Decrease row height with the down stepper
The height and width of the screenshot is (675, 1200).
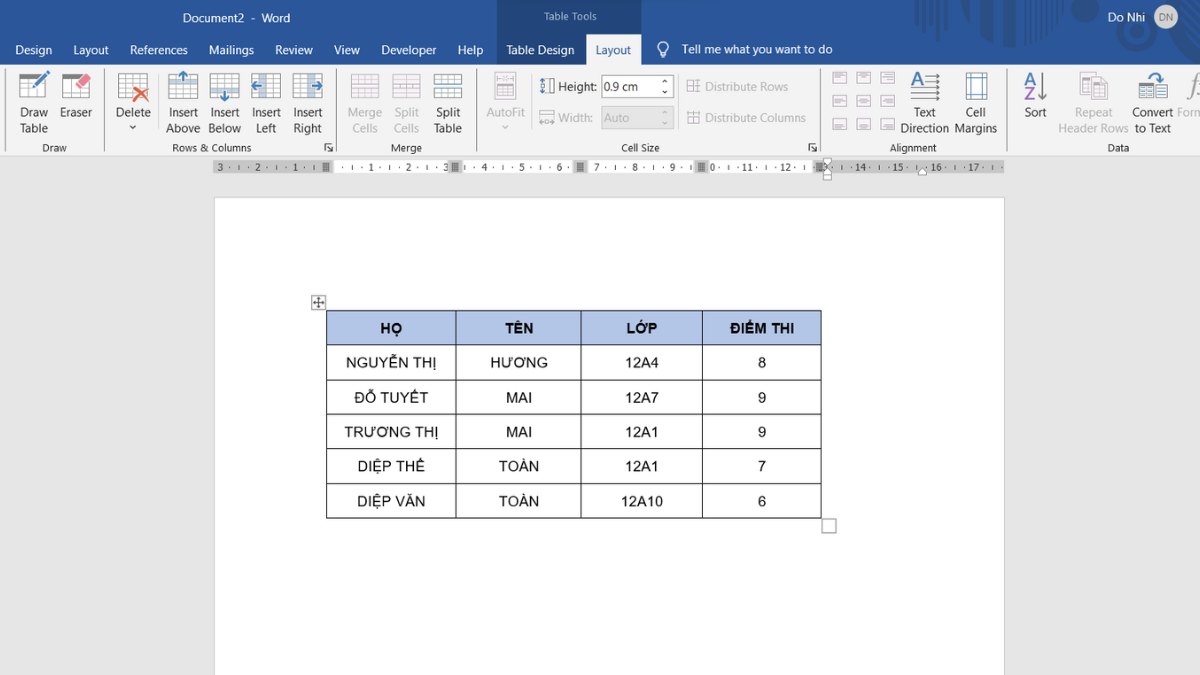666,92
